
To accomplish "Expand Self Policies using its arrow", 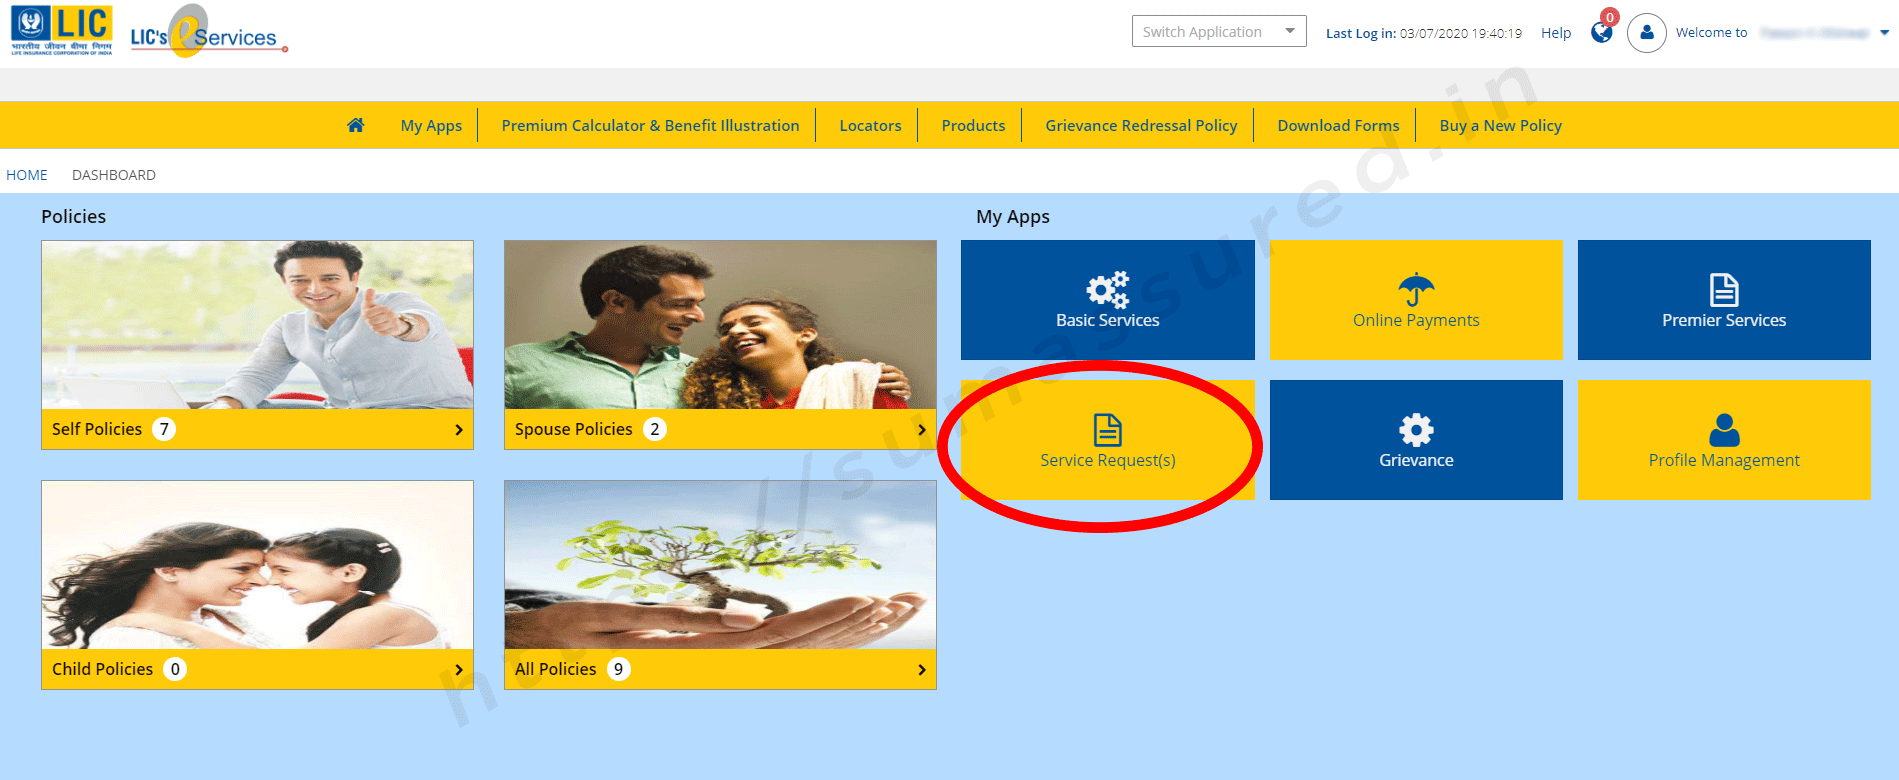I will (x=459, y=430).
